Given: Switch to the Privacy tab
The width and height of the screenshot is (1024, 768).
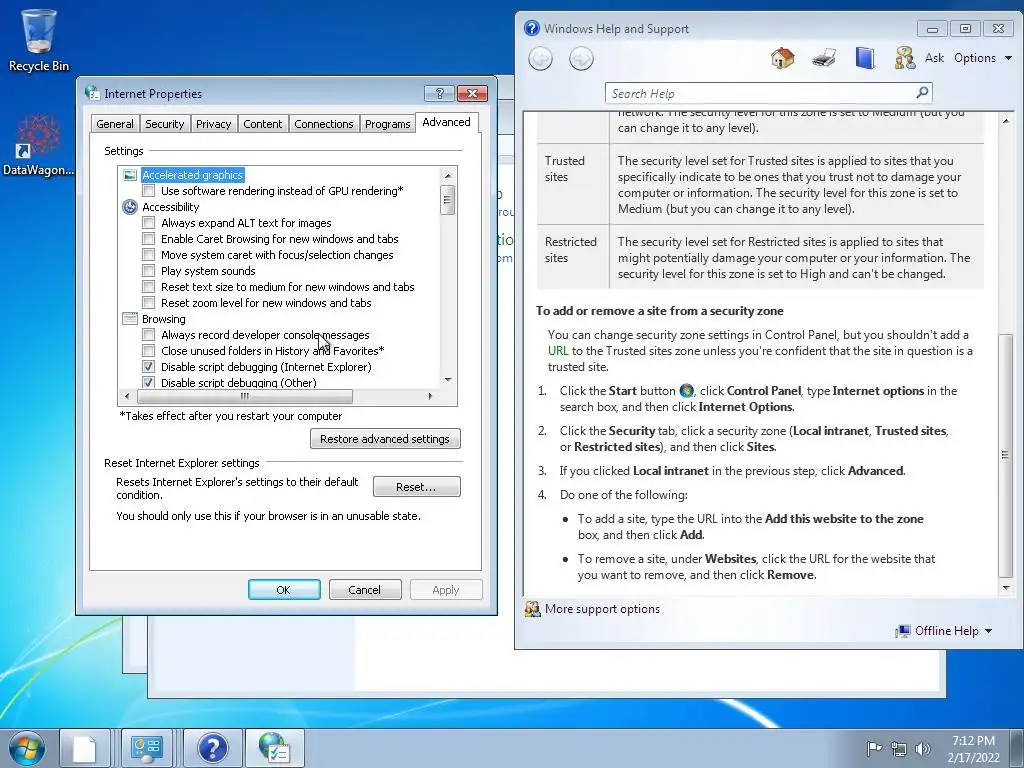Looking at the screenshot, I should (214, 124).
